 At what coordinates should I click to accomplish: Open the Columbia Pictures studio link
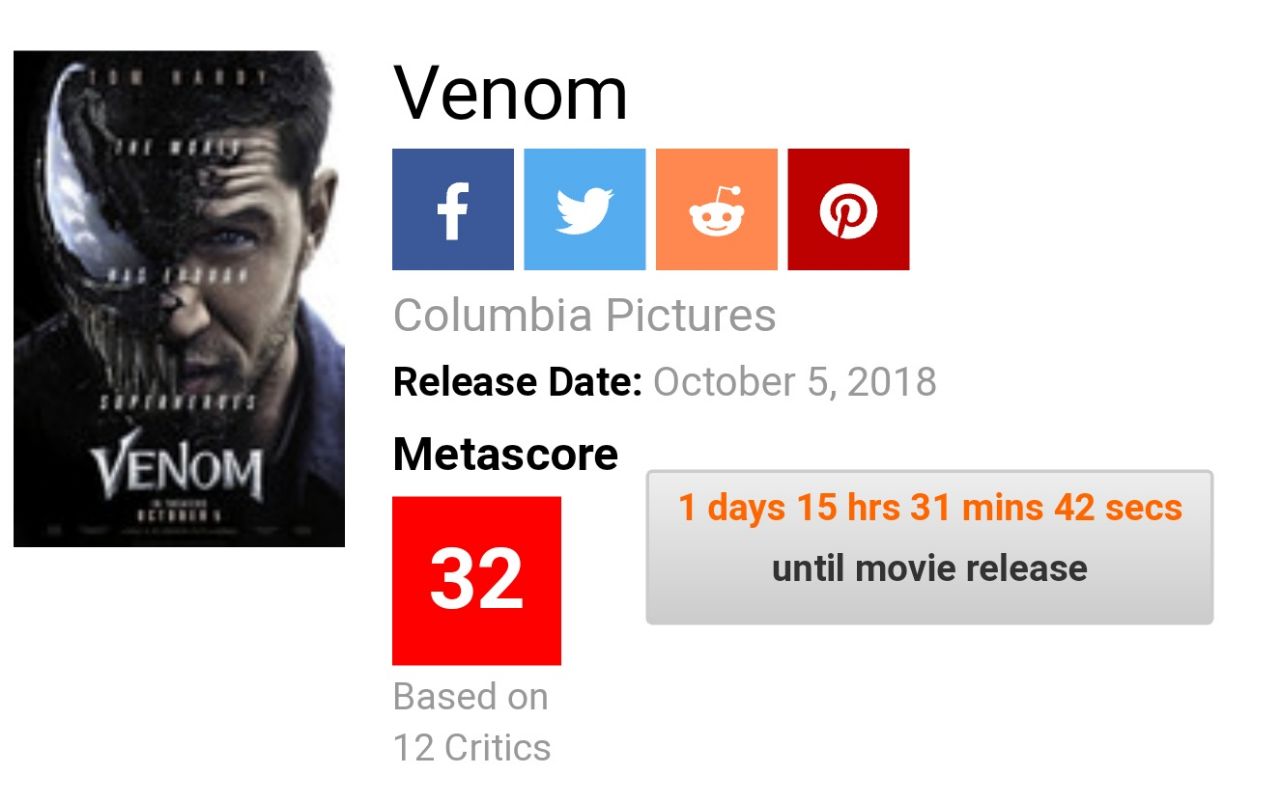point(584,316)
